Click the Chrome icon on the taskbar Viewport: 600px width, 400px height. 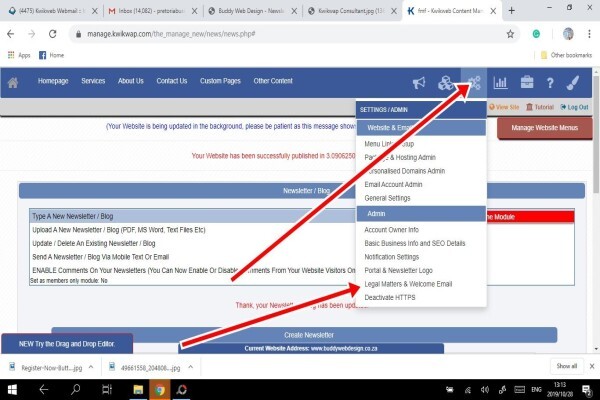coord(160,390)
